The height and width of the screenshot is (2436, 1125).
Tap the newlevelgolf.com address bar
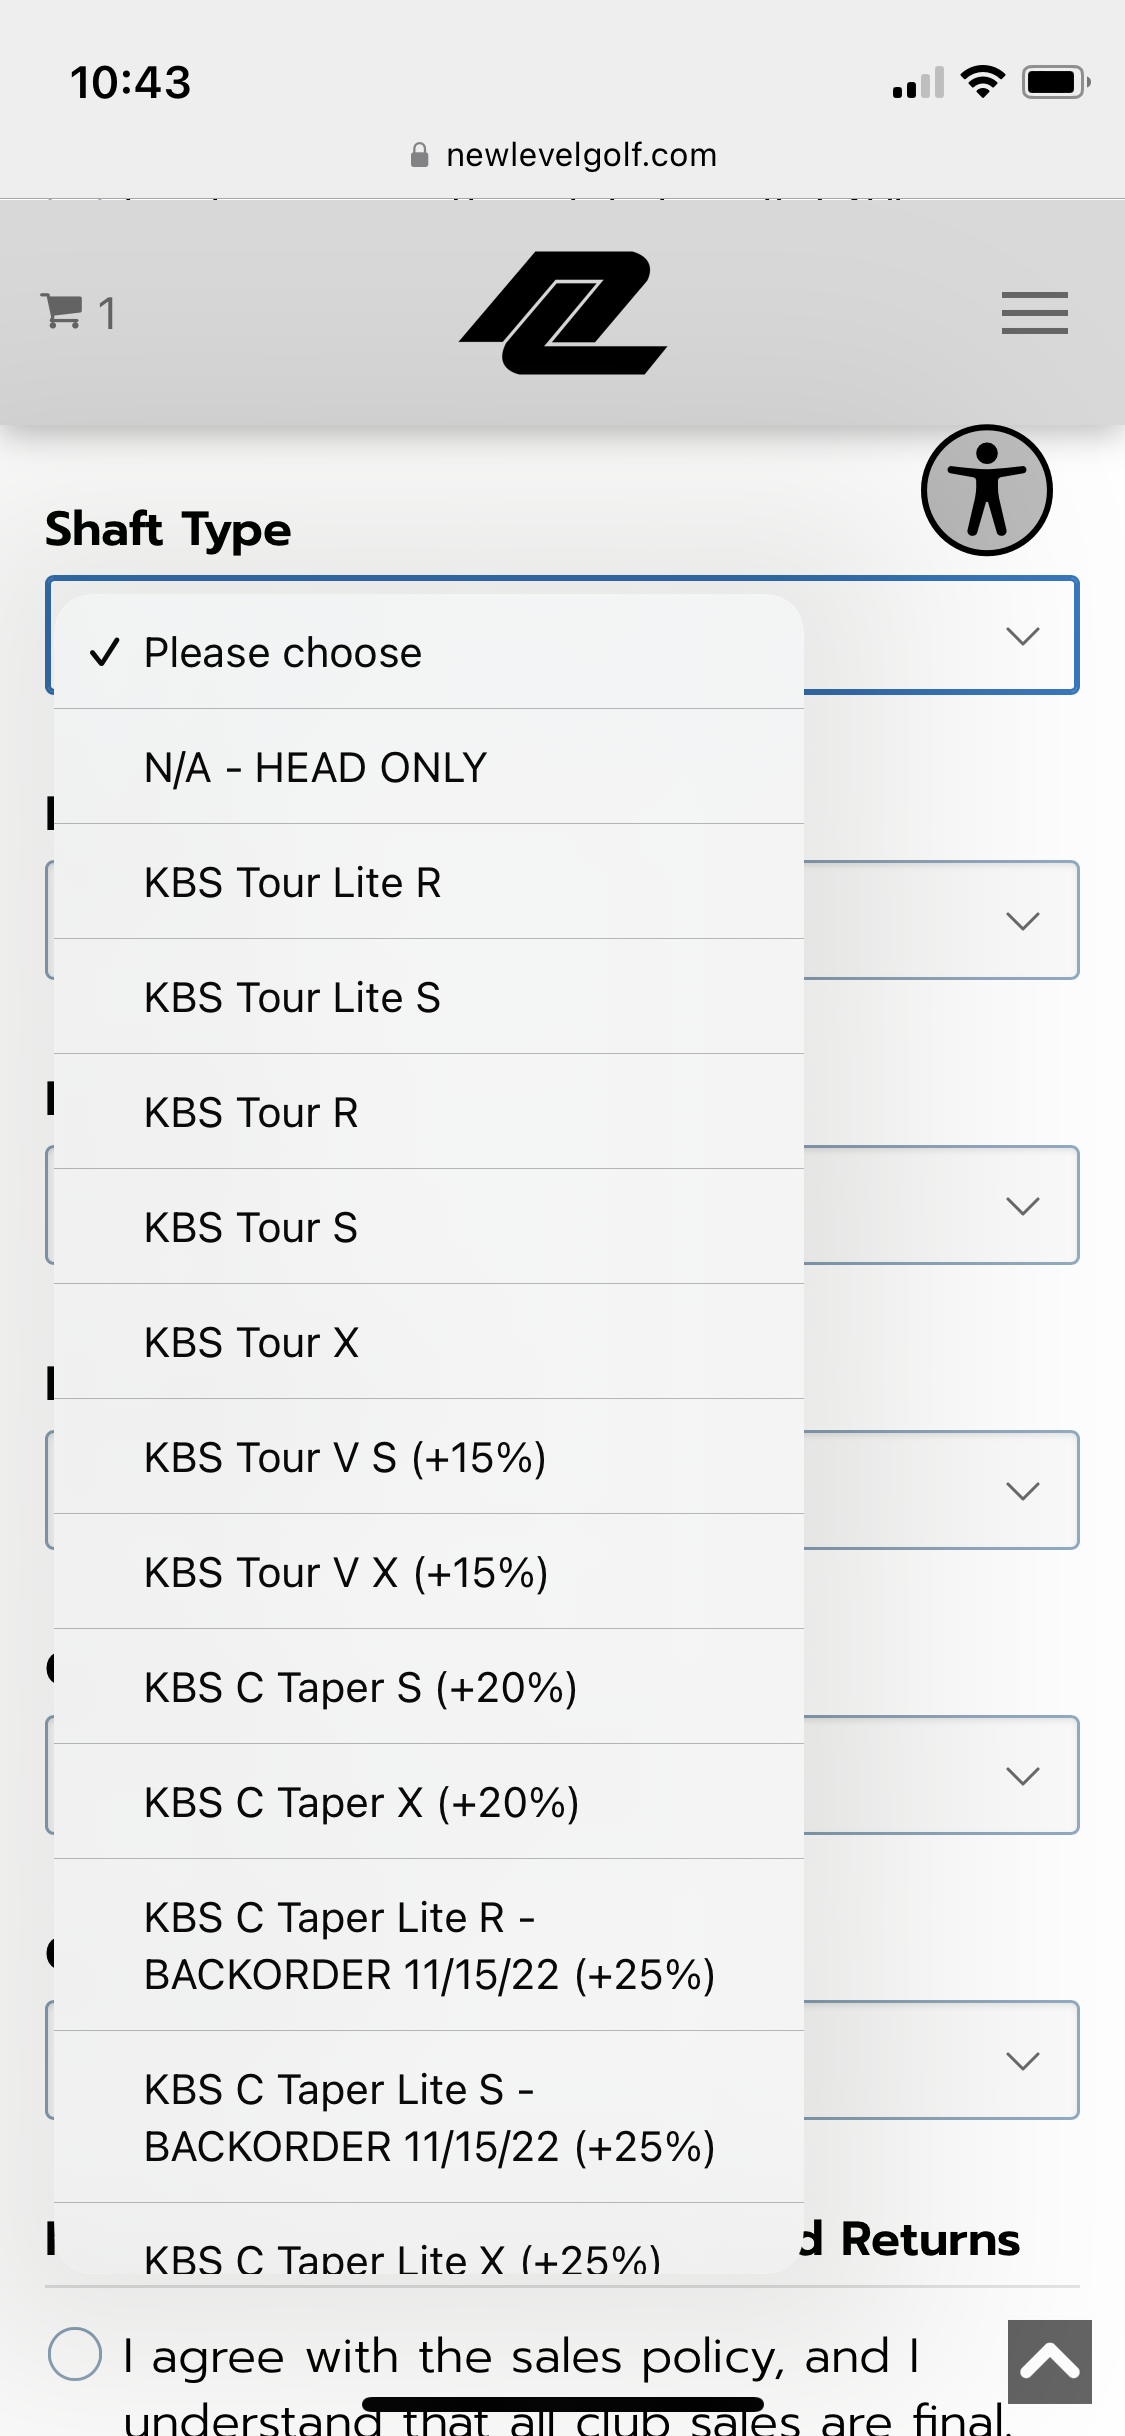pos(580,155)
